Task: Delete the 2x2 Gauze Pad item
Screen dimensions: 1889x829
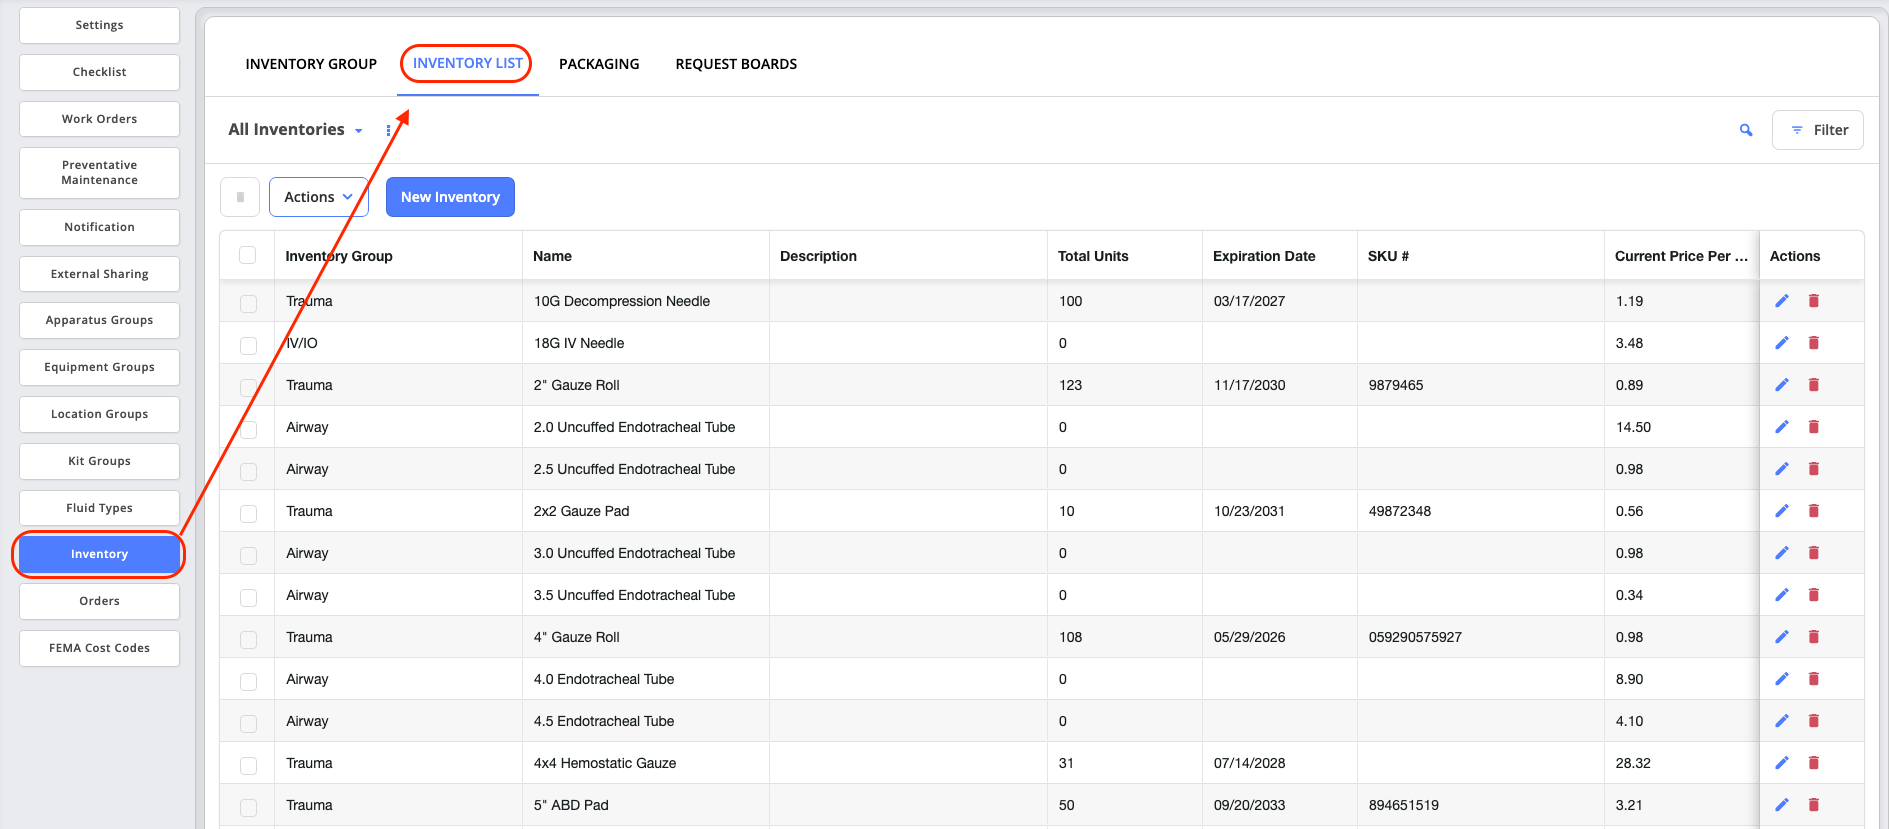Action: point(1814,511)
